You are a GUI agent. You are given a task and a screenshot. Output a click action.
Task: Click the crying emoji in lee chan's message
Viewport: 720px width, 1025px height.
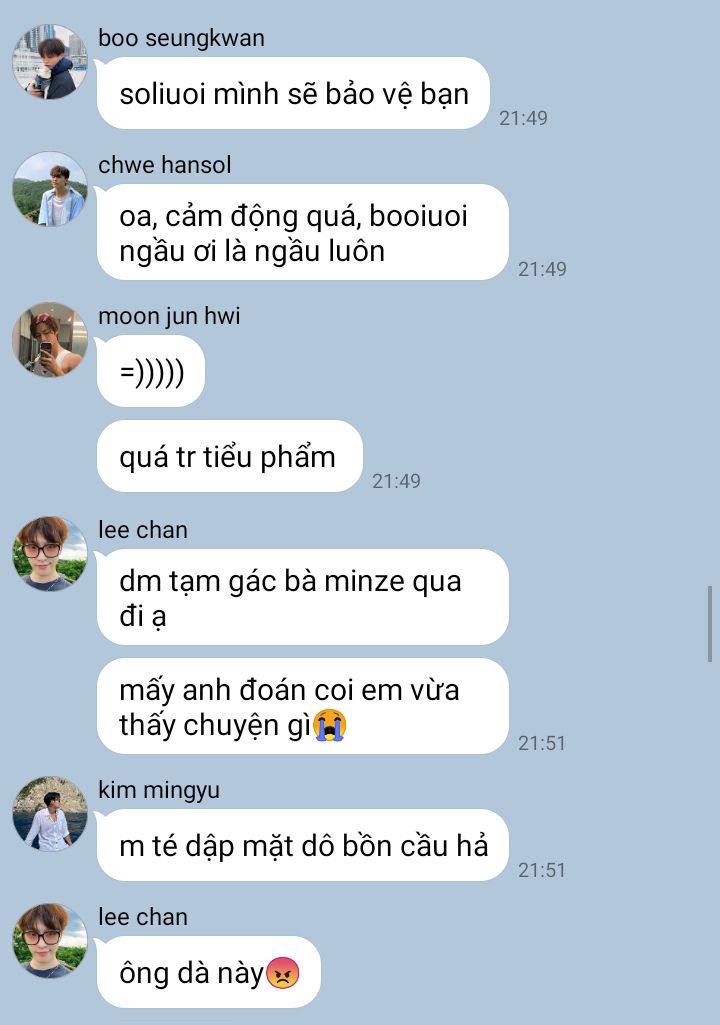click(x=330, y=726)
